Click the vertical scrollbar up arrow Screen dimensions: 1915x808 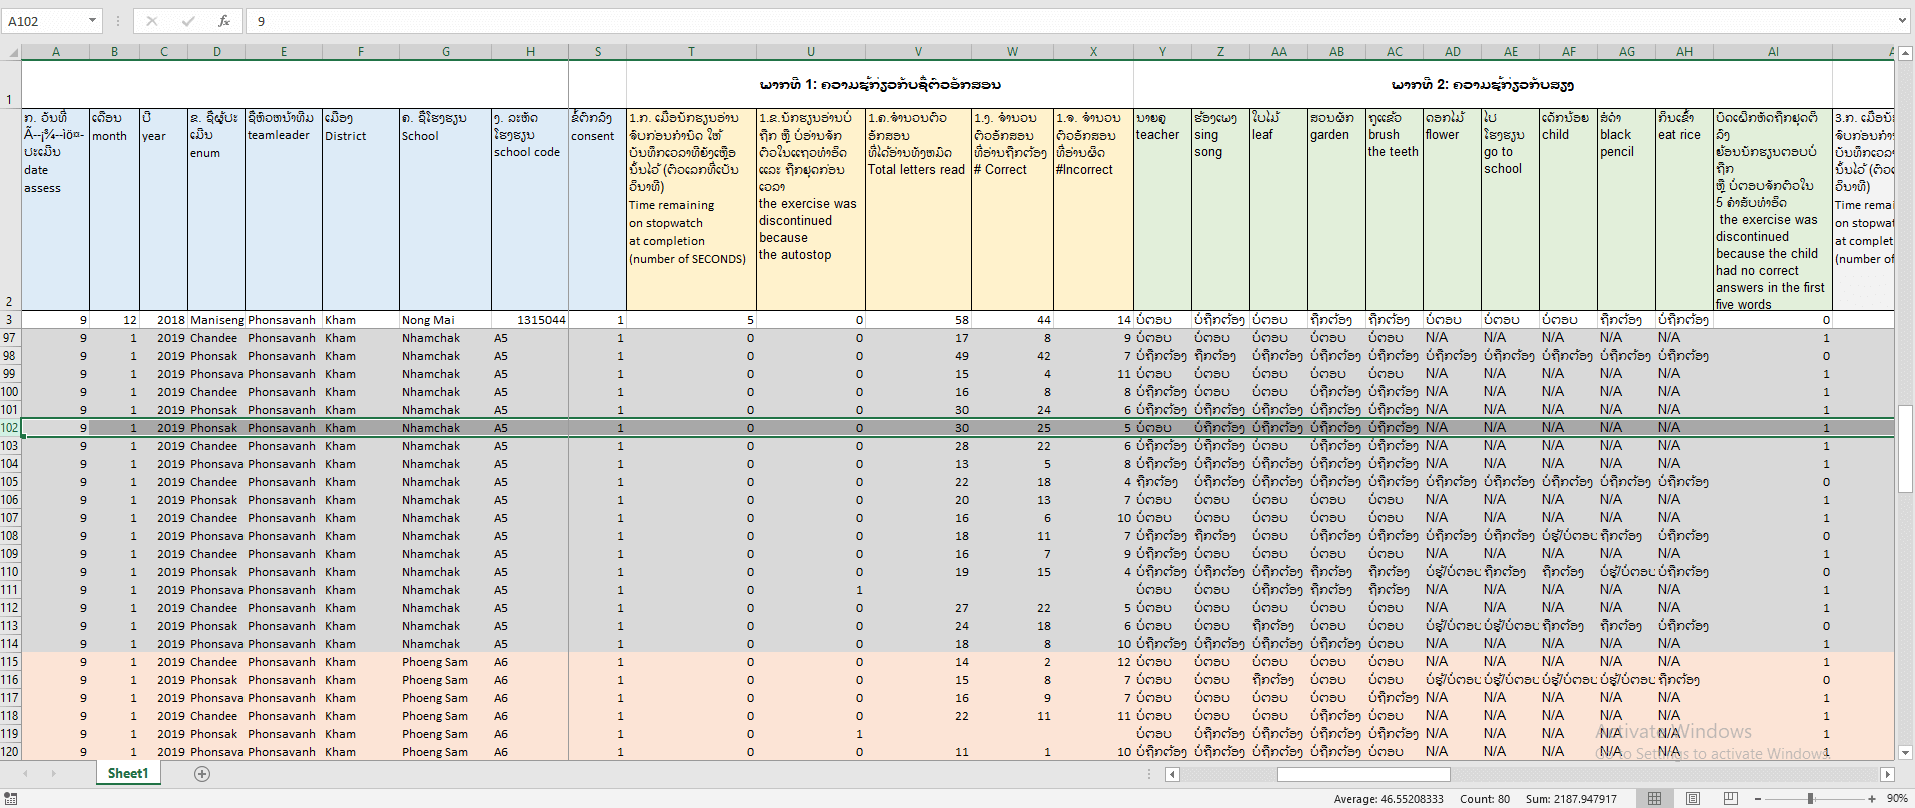[1905, 53]
